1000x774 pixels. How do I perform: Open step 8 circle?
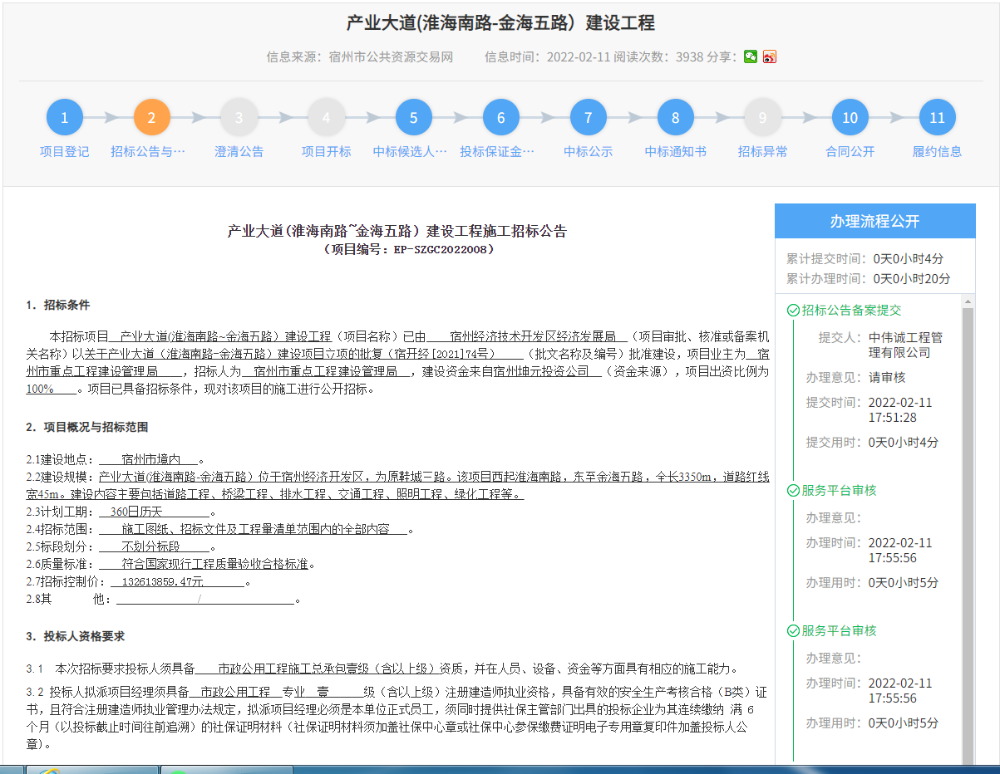[x=675, y=117]
